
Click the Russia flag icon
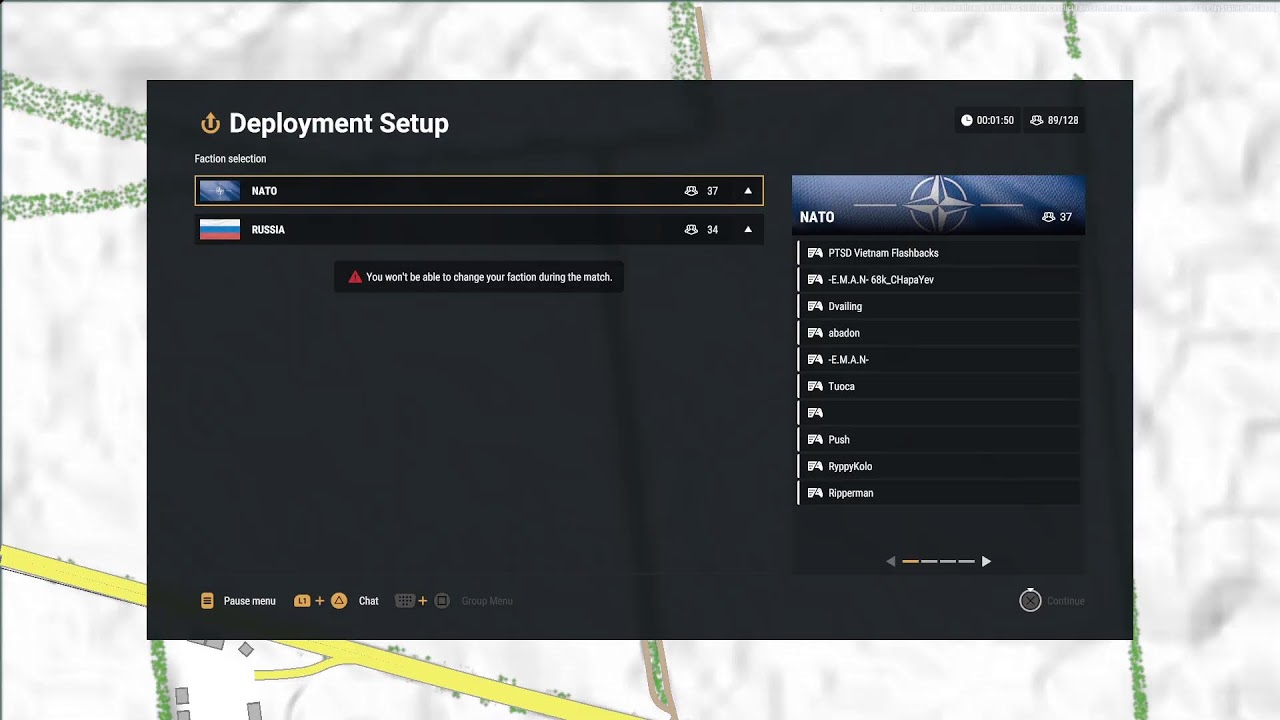220,230
